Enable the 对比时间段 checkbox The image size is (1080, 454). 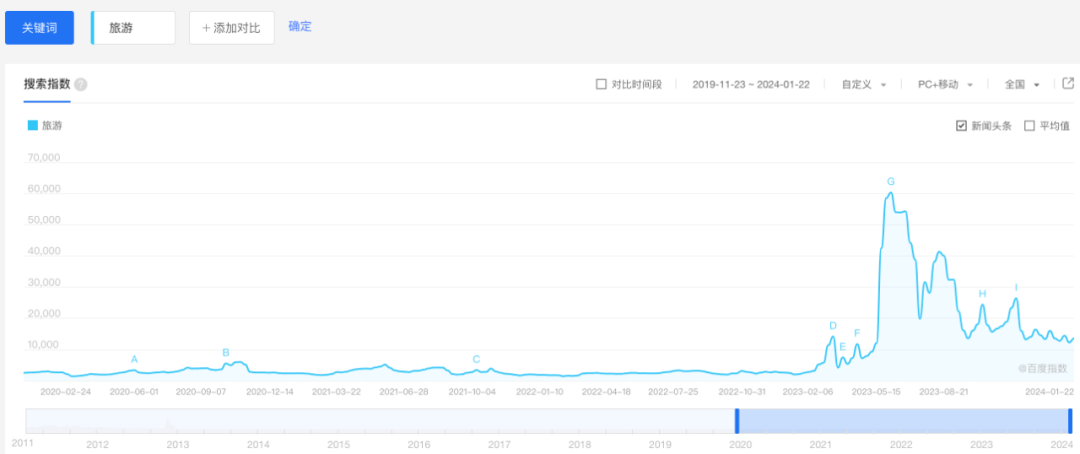point(601,85)
